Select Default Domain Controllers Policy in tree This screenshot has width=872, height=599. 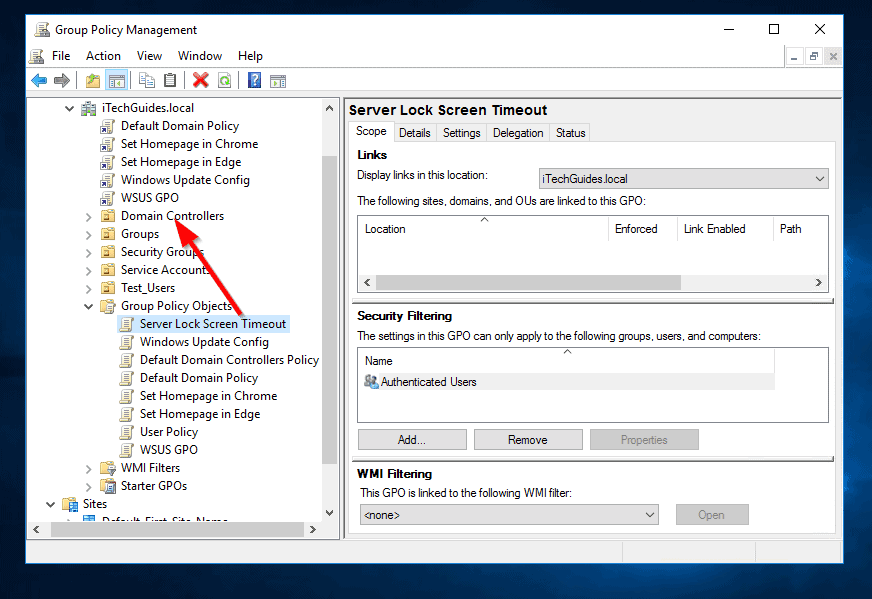point(229,360)
